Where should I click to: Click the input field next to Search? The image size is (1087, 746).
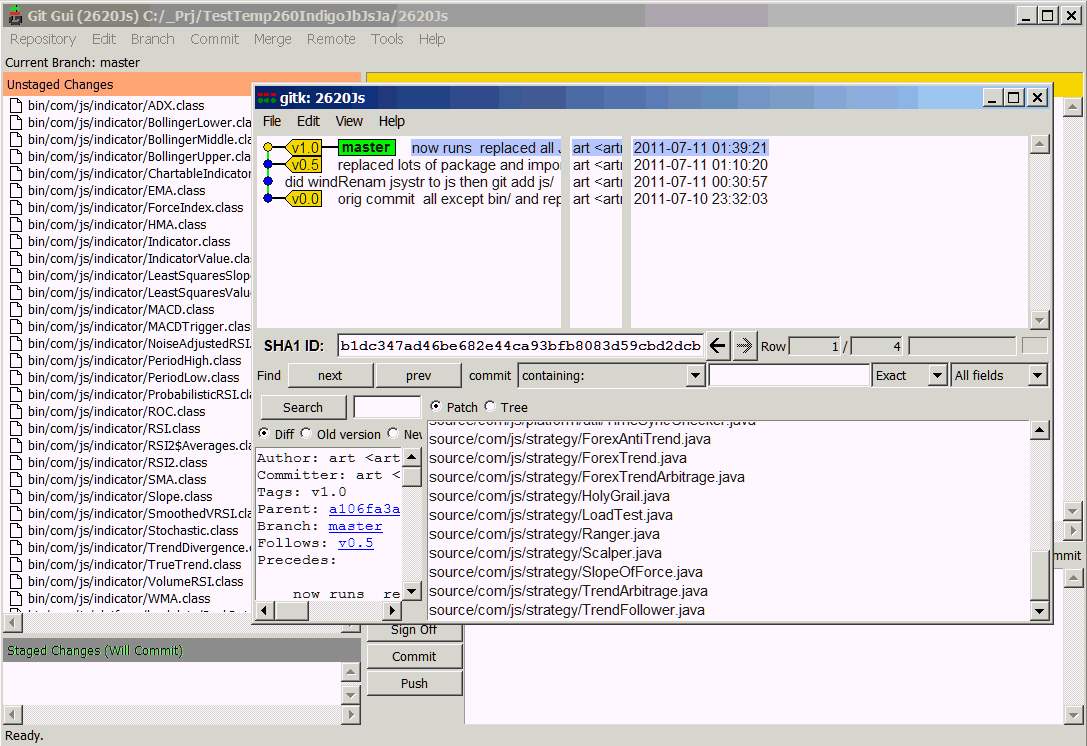point(387,407)
